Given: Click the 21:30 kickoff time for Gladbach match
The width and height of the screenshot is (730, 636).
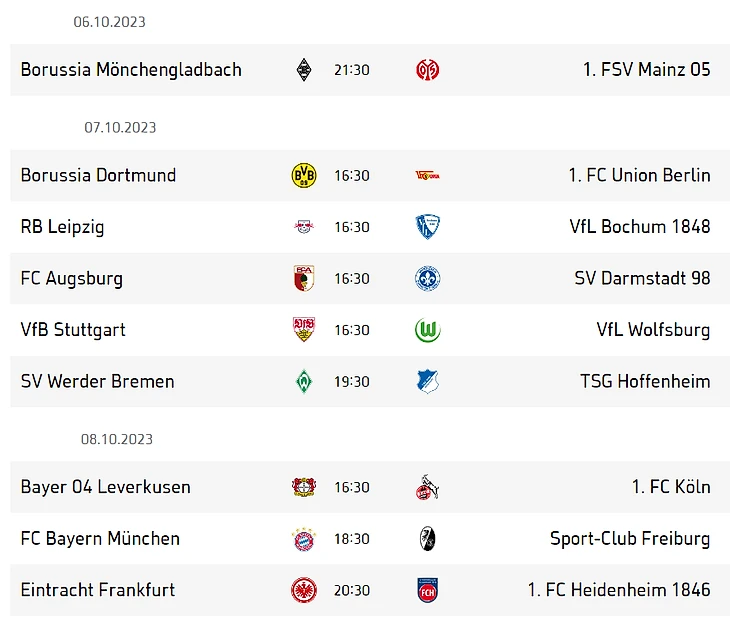Looking at the screenshot, I should tap(352, 70).
